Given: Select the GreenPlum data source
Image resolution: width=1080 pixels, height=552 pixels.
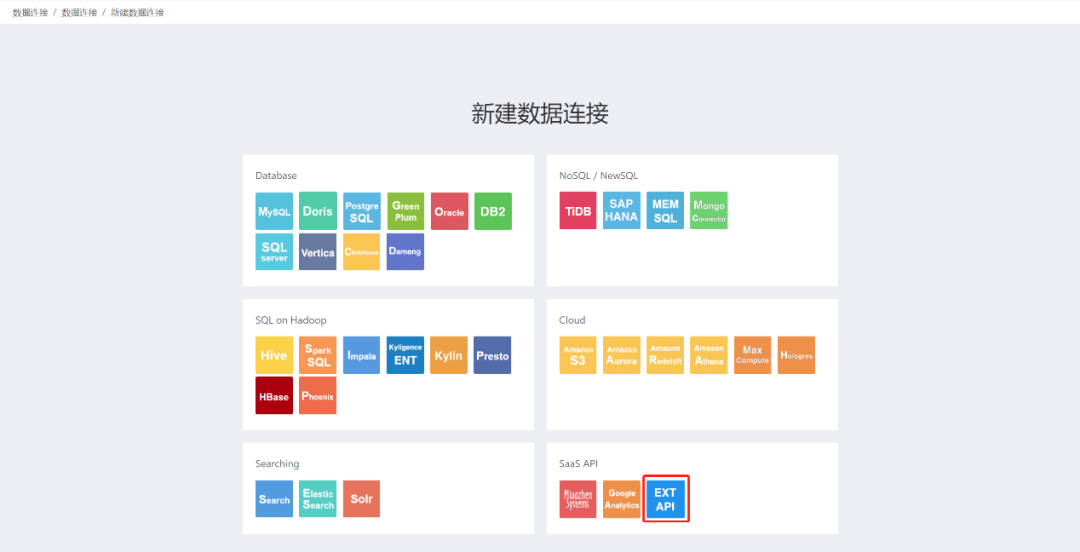Looking at the screenshot, I should (x=406, y=211).
